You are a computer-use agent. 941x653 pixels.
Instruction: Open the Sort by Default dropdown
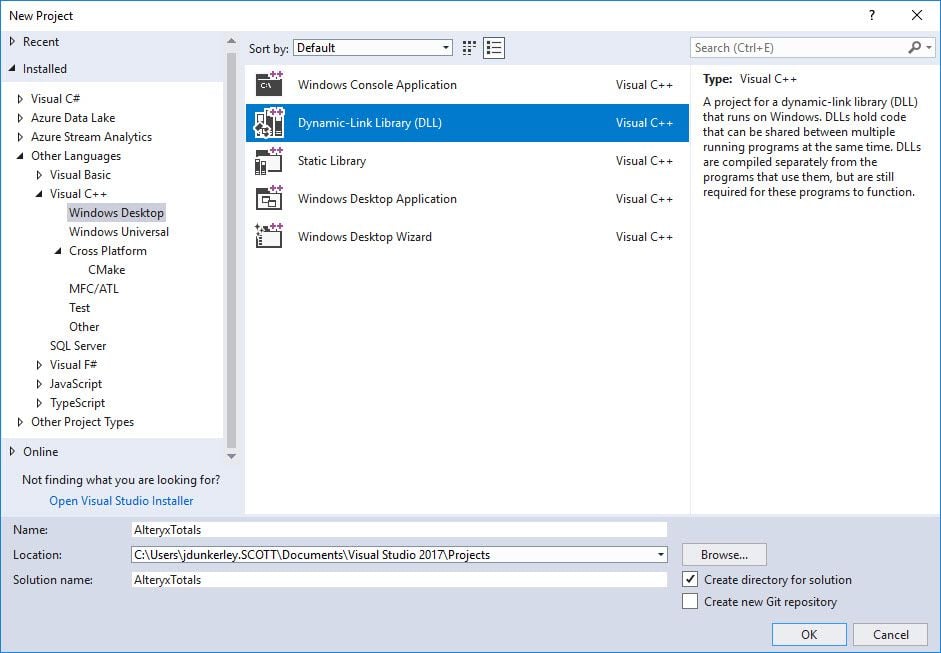(x=373, y=48)
